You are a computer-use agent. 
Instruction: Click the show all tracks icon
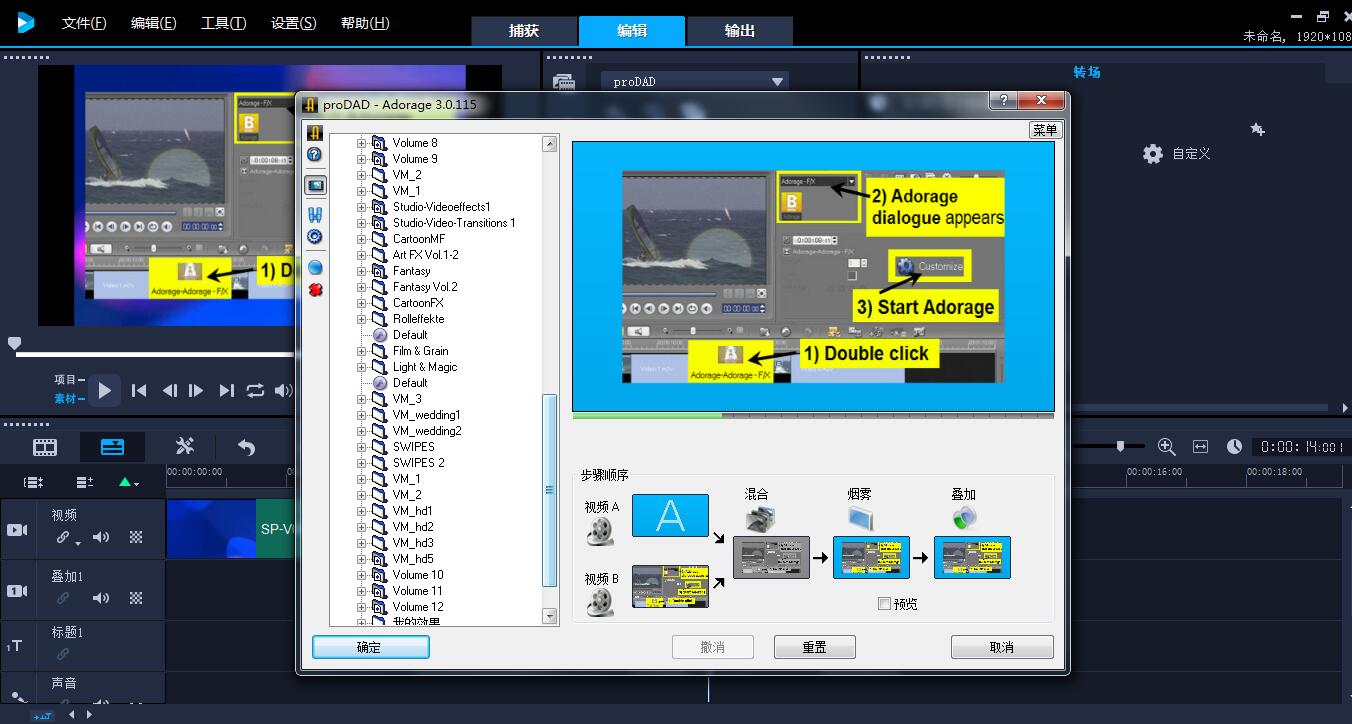(33, 482)
